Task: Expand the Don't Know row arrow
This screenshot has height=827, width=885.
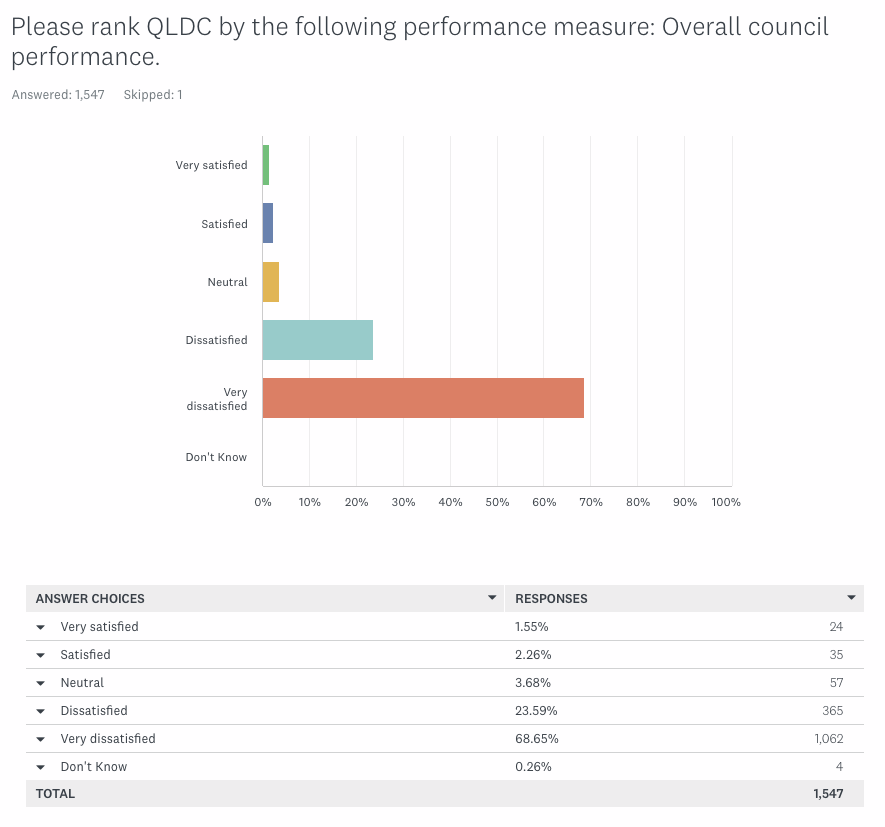Action: click(41, 767)
